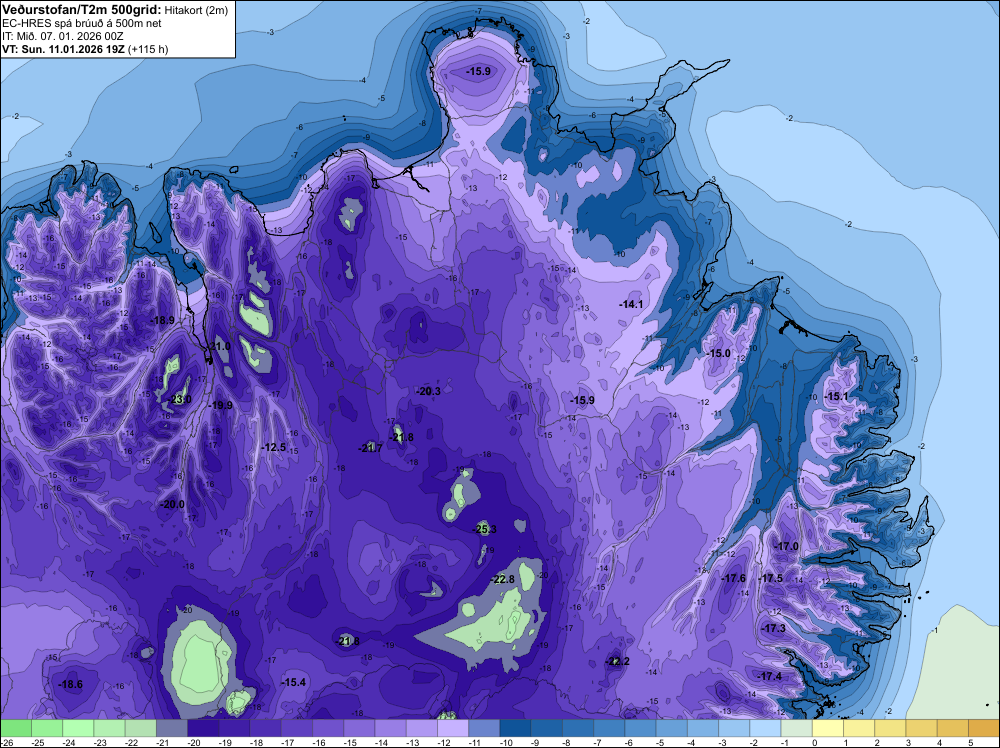Click the -21.0 temperature reading
Viewport: 1000px width, 748px height.
(x=219, y=346)
